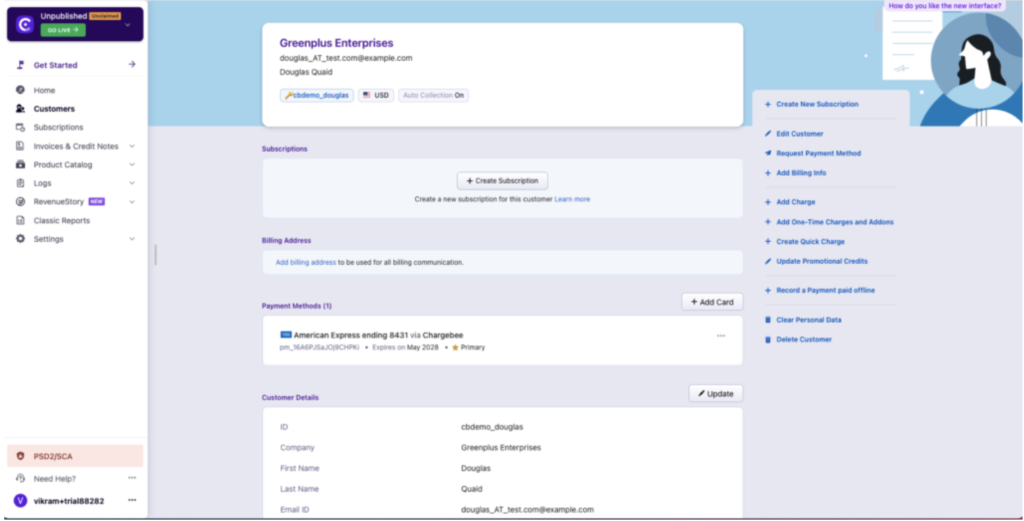
Task: Click the Need Help headset icon
Action: pyautogui.click(x=20, y=479)
